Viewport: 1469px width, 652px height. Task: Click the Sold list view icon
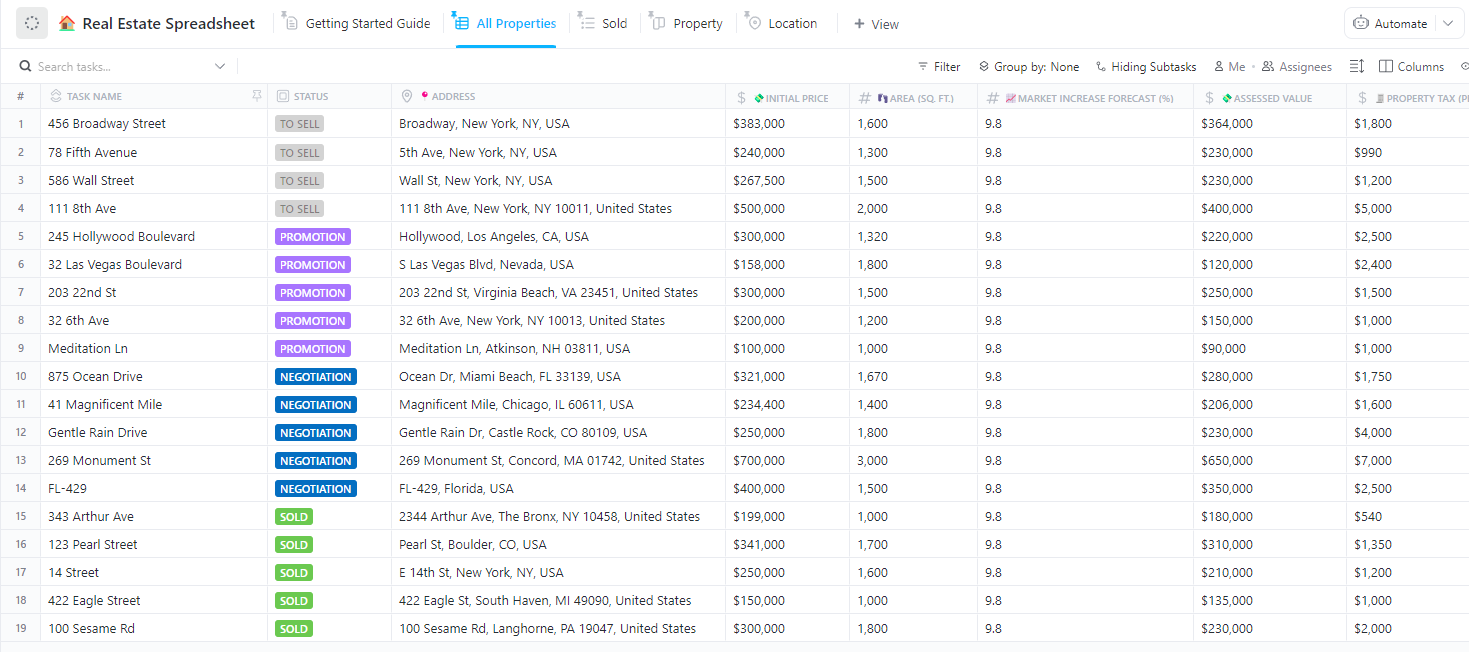coord(587,22)
